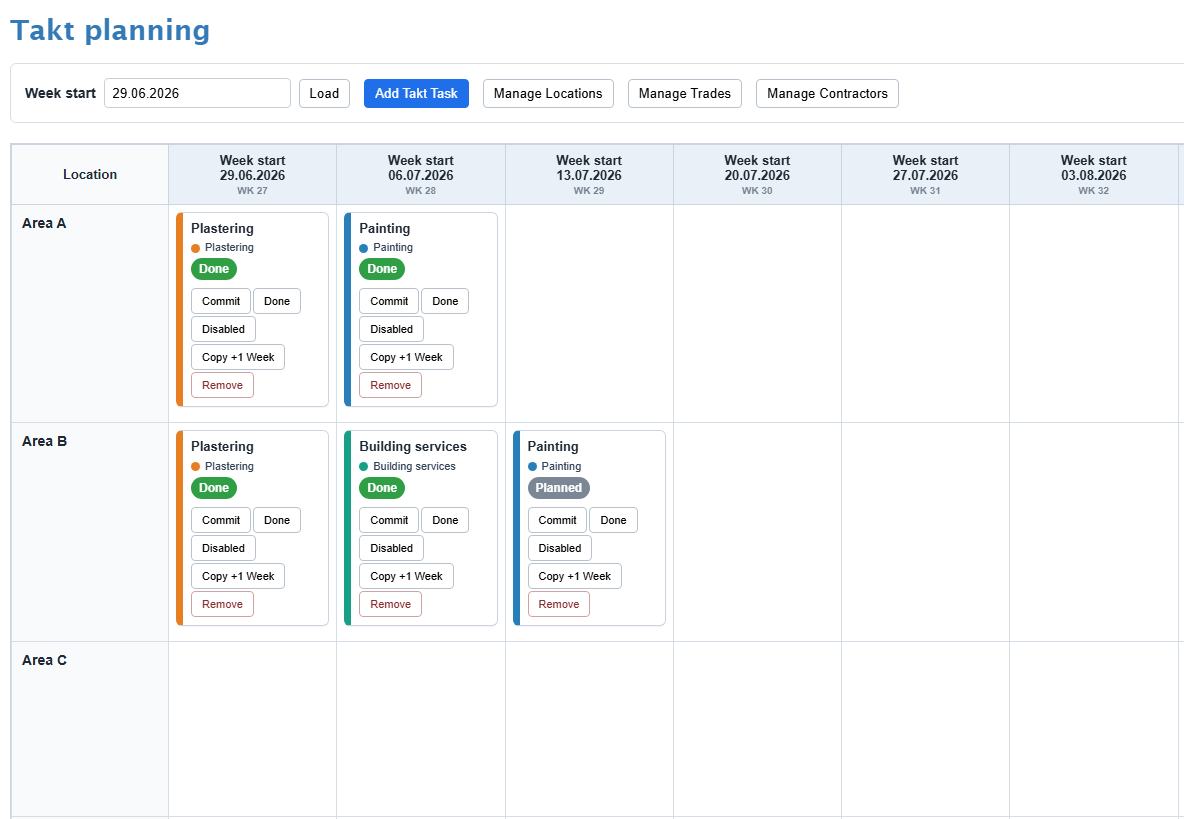Click the Week start date input field
1184x819 pixels.
(x=197, y=93)
